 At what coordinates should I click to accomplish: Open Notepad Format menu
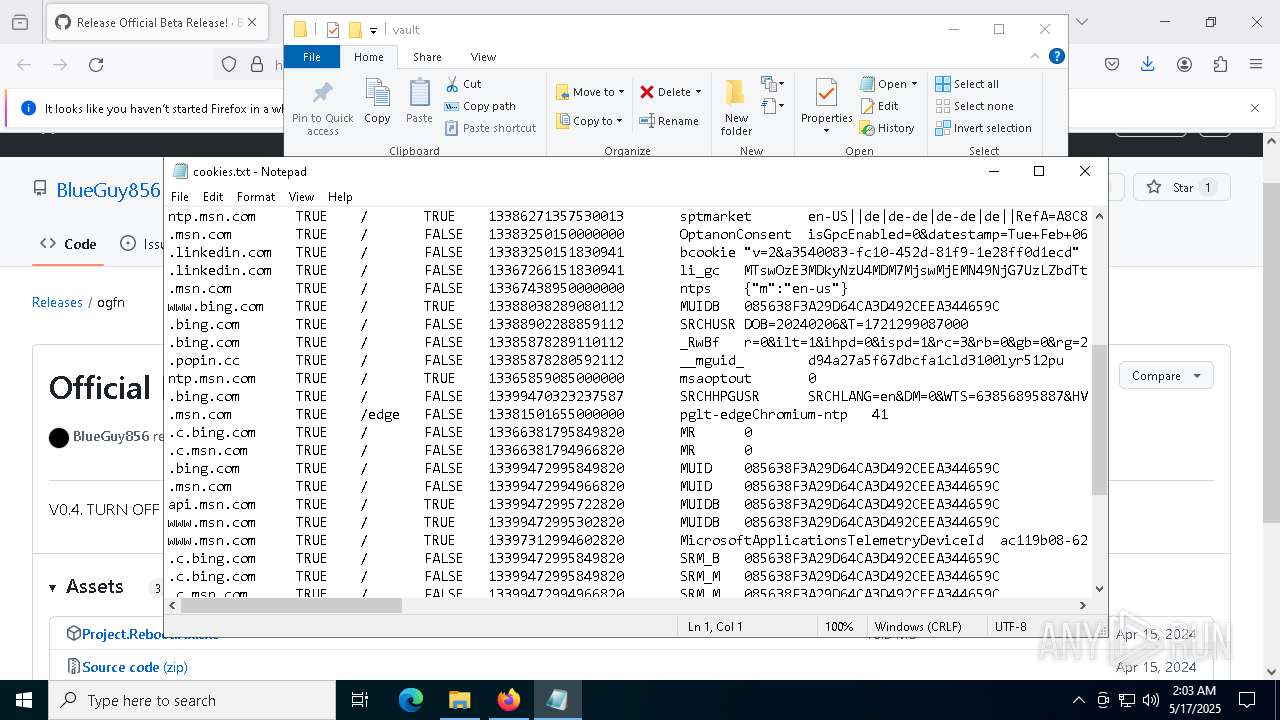[256, 197]
